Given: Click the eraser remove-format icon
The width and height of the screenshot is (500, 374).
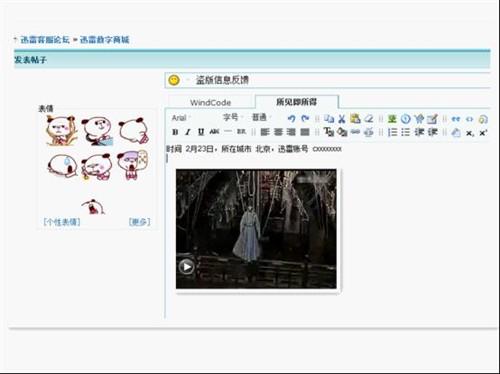Looking at the screenshot, I should 369,118.
